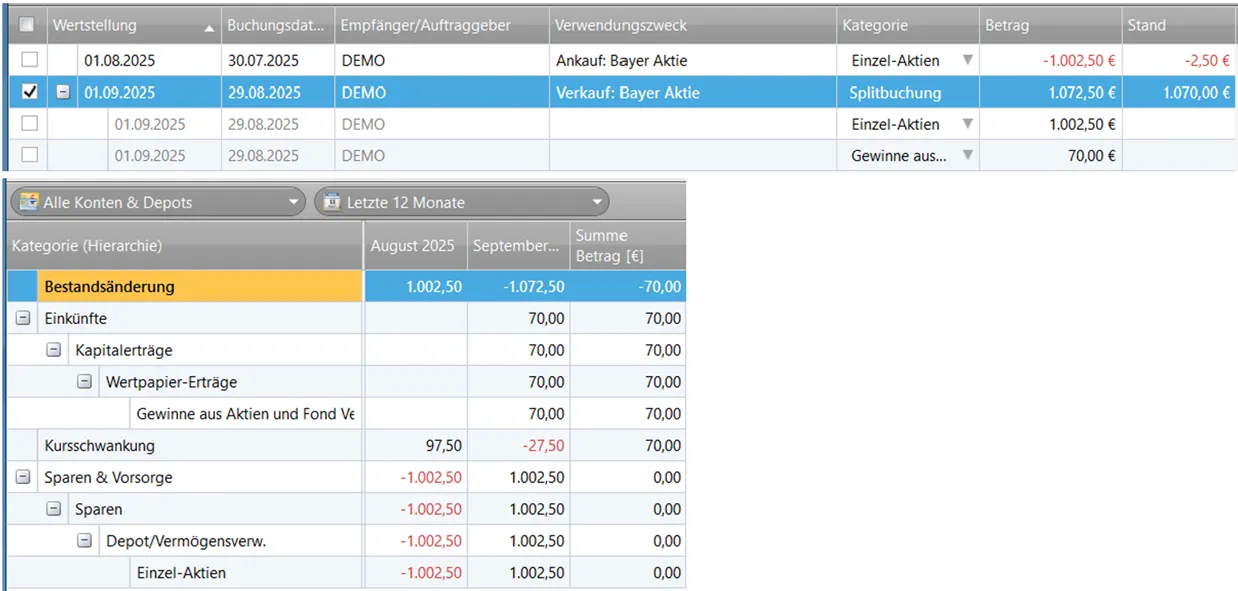
Task: Toggle the select-all checkbox in table header
Action: [28, 25]
